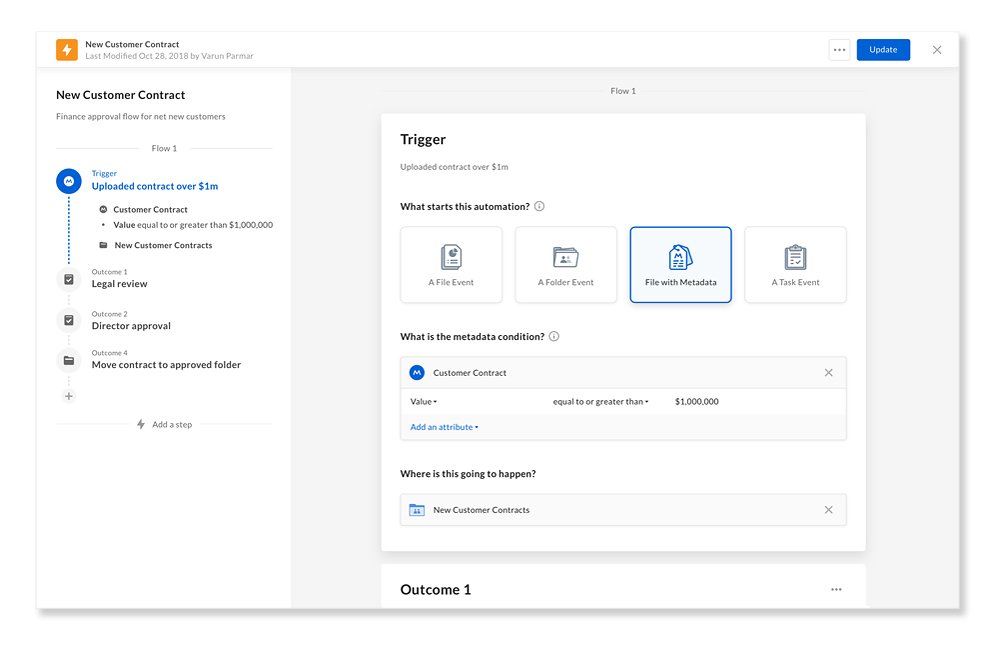Expand the Add an attribute dropdown
The image size is (990, 646).
[444, 426]
